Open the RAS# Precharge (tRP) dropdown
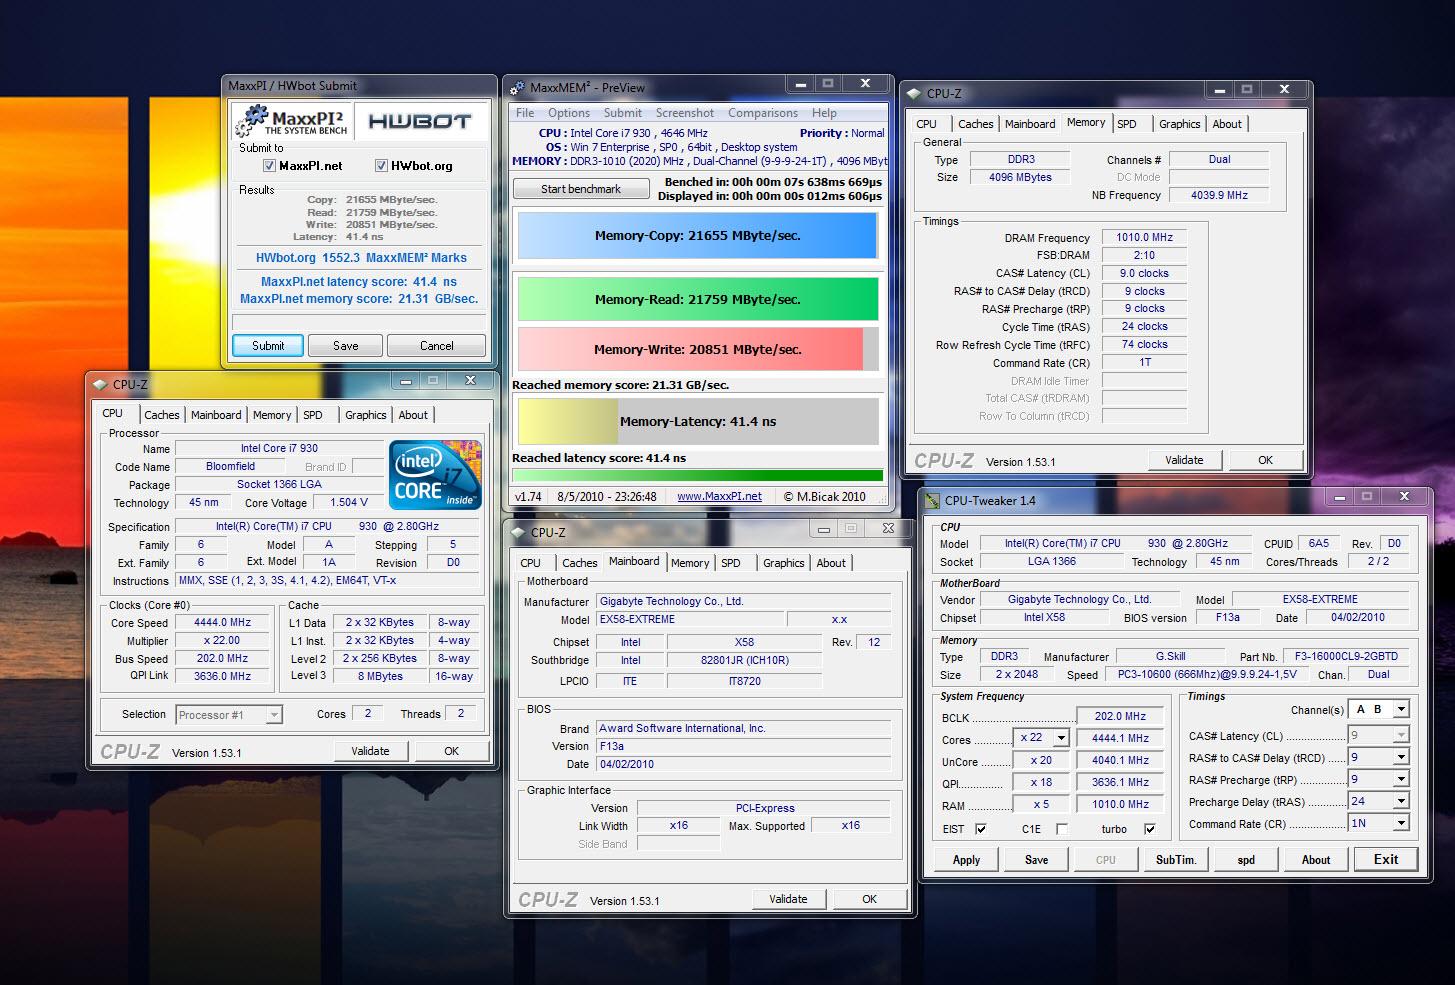1455x985 pixels. click(x=1401, y=780)
